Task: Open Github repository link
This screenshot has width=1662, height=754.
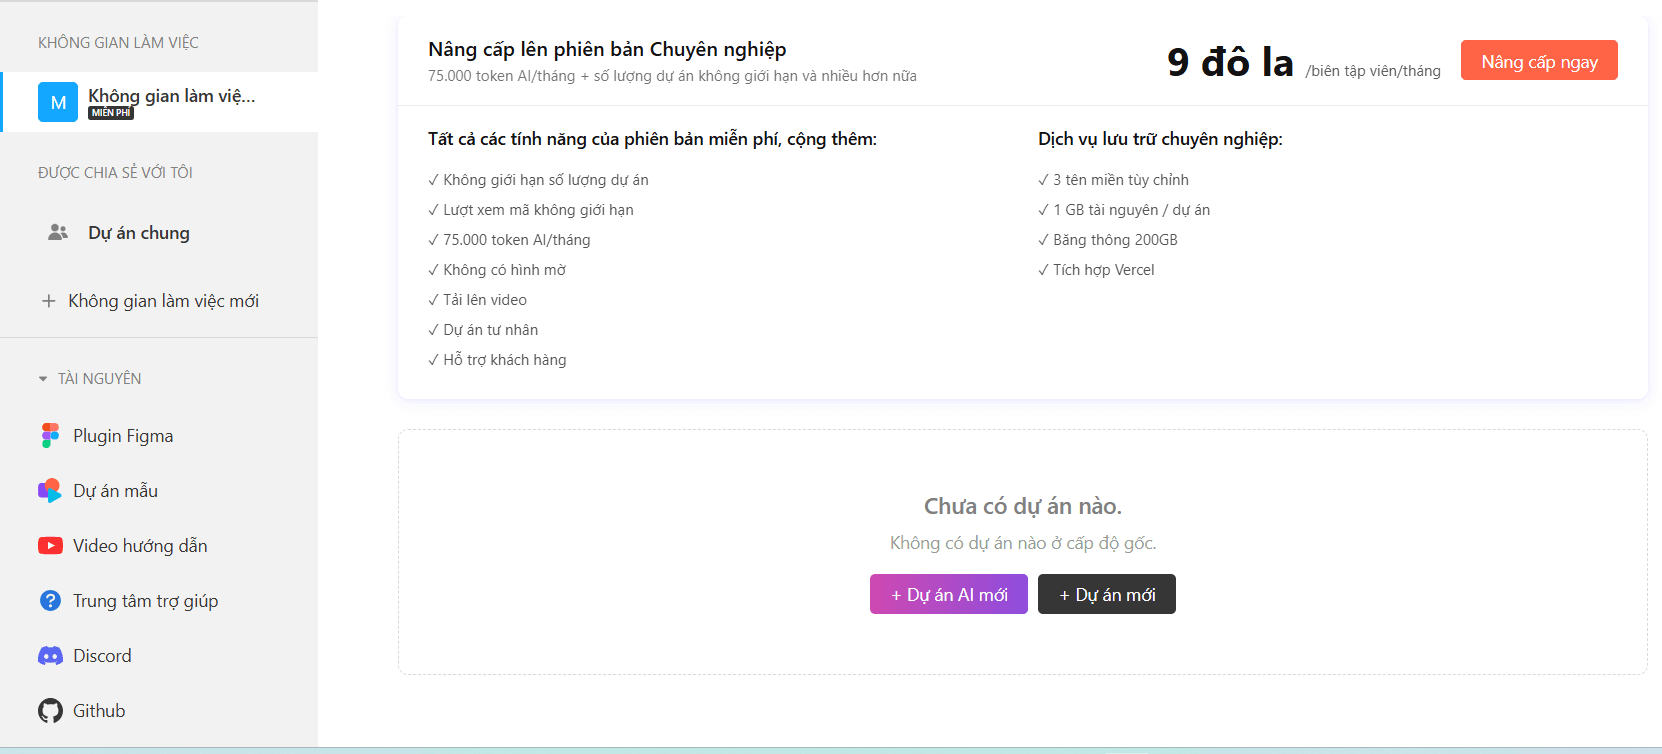Action: pos(99,711)
